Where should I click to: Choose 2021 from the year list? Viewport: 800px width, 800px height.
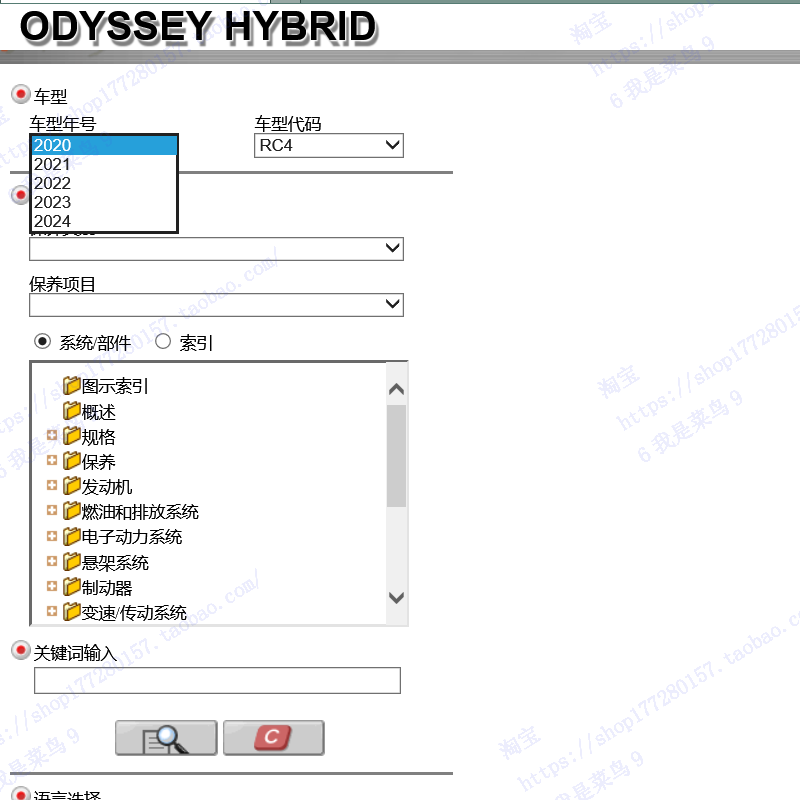(x=104, y=164)
